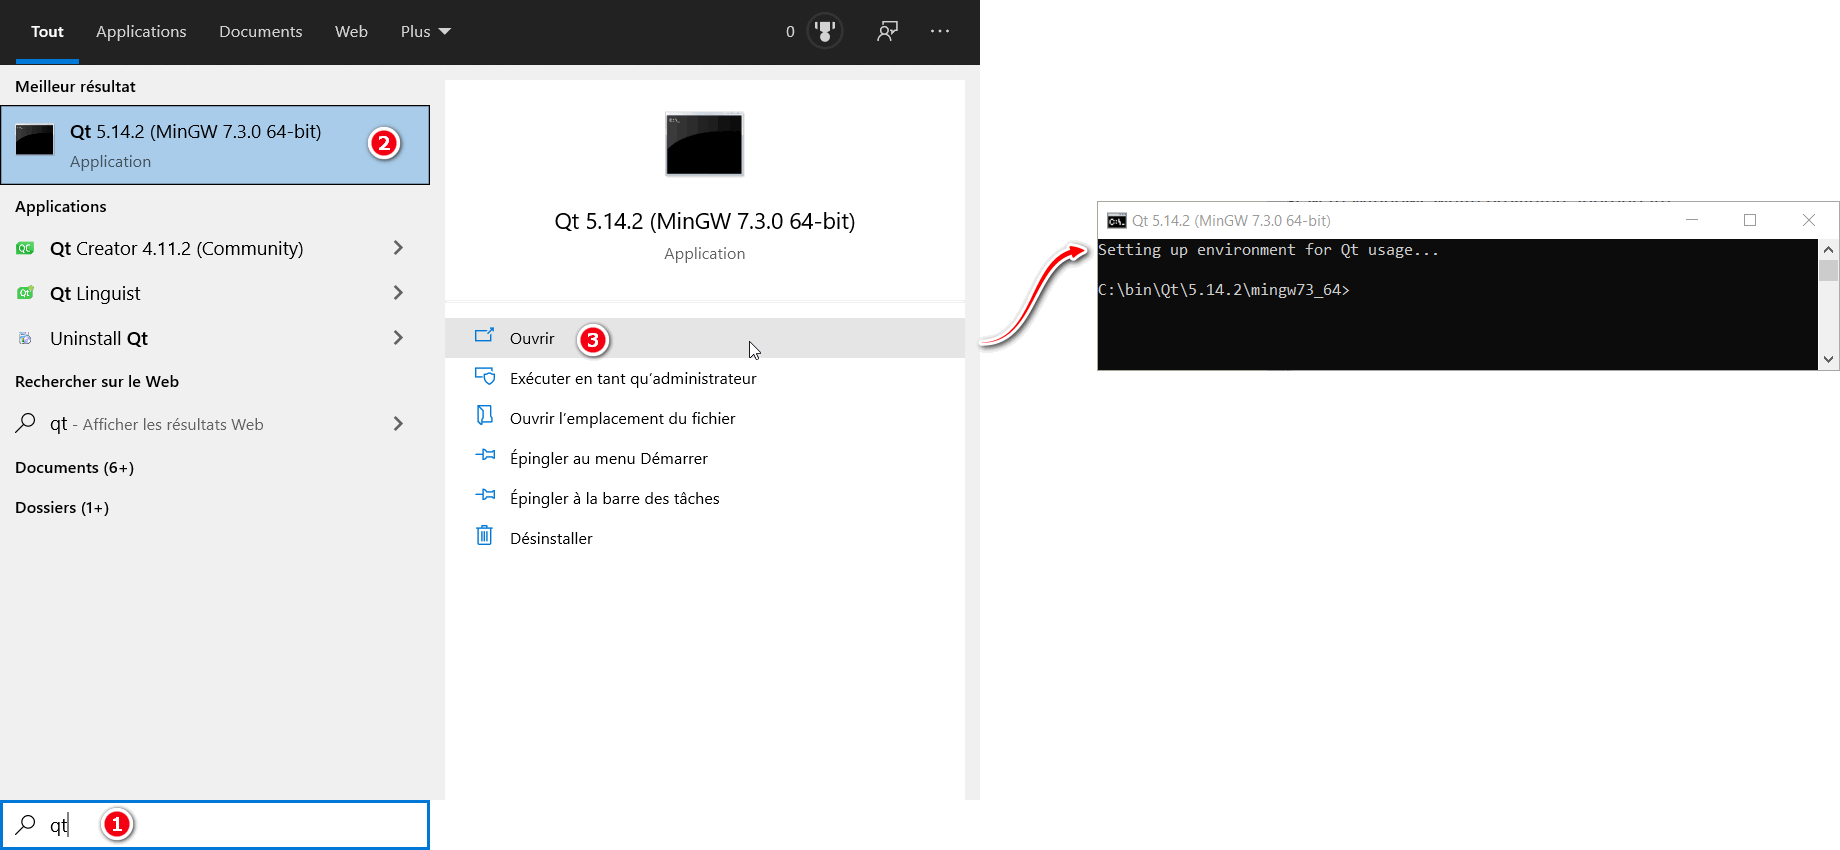Image resolution: width=1840 pixels, height=850 pixels.
Task: Switch to the Applications tab
Action: pos(141,31)
